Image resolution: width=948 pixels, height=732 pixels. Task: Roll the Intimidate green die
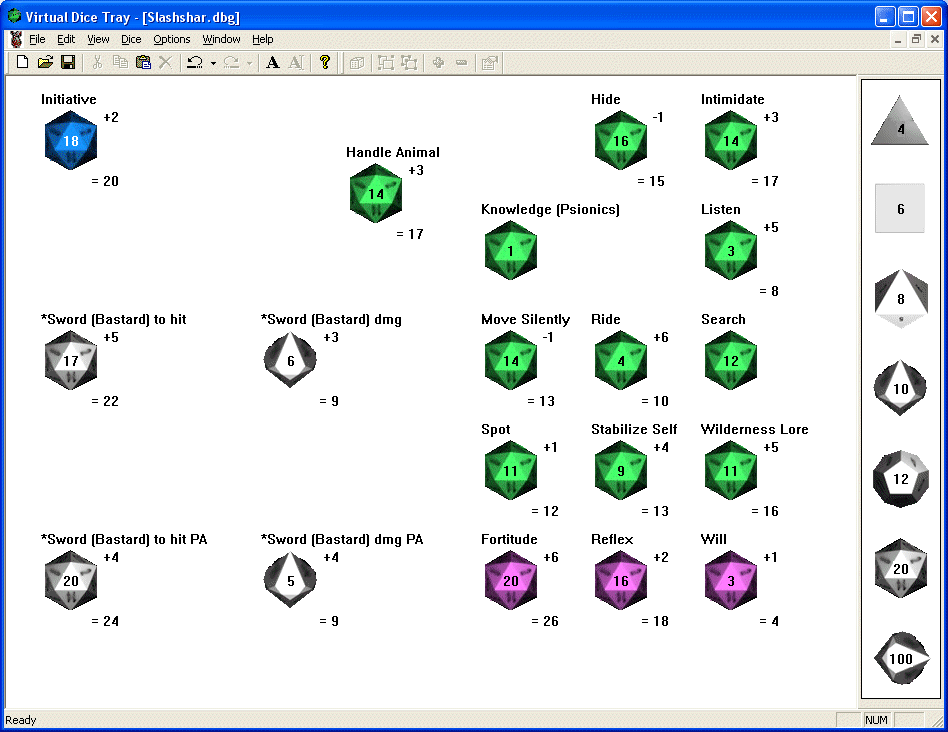coord(731,140)
